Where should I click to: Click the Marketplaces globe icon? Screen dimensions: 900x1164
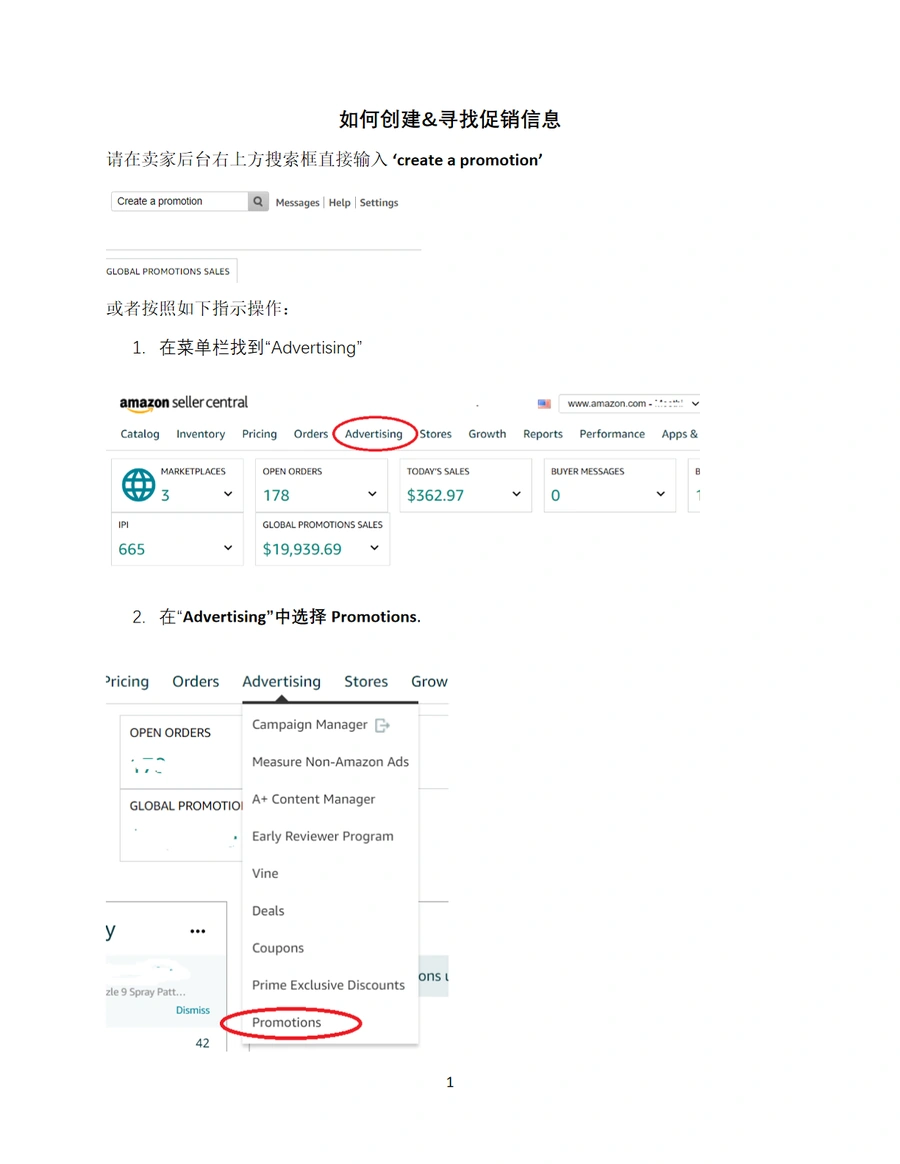tap(138, 485)
